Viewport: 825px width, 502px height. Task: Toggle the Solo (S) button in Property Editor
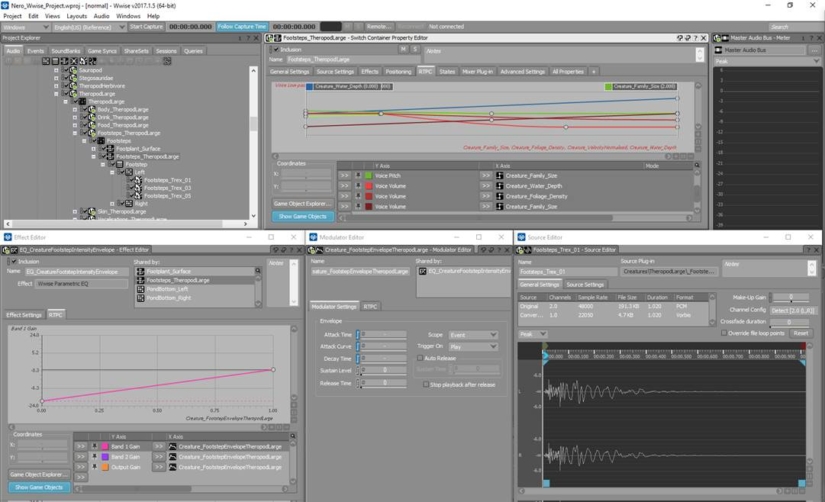[x=415, y=49]
